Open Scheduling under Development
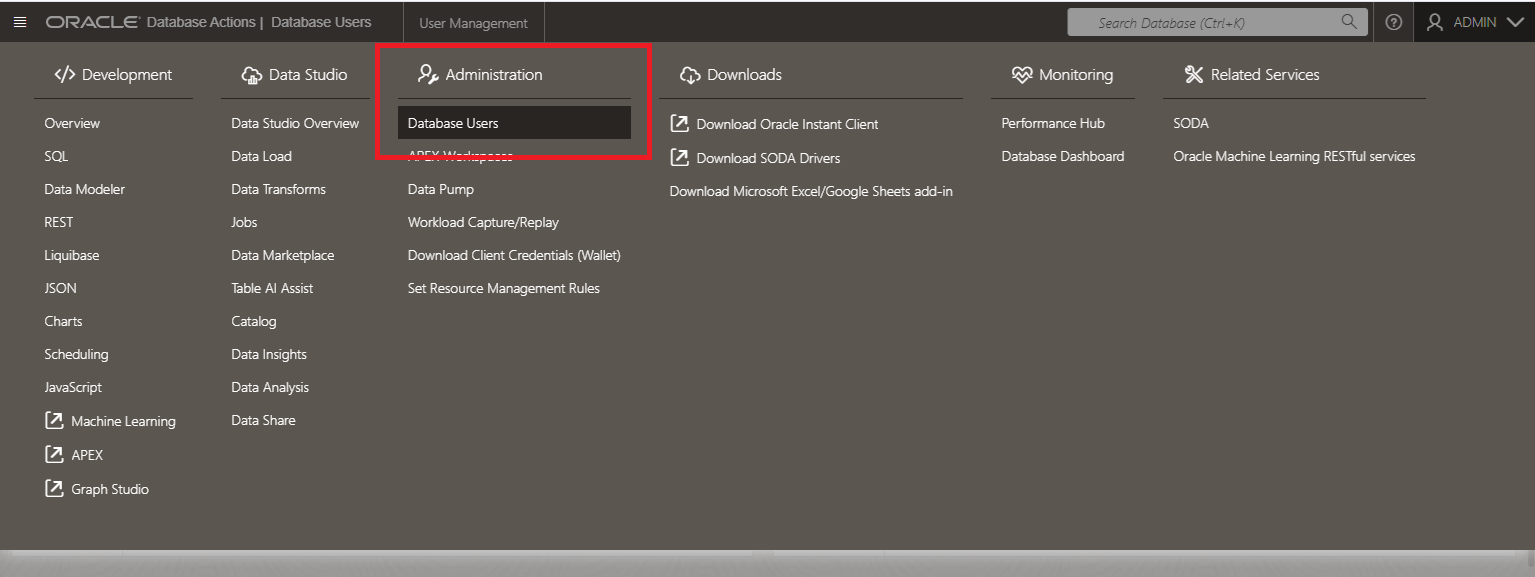Screen dimensions: 1535x577 76,354
